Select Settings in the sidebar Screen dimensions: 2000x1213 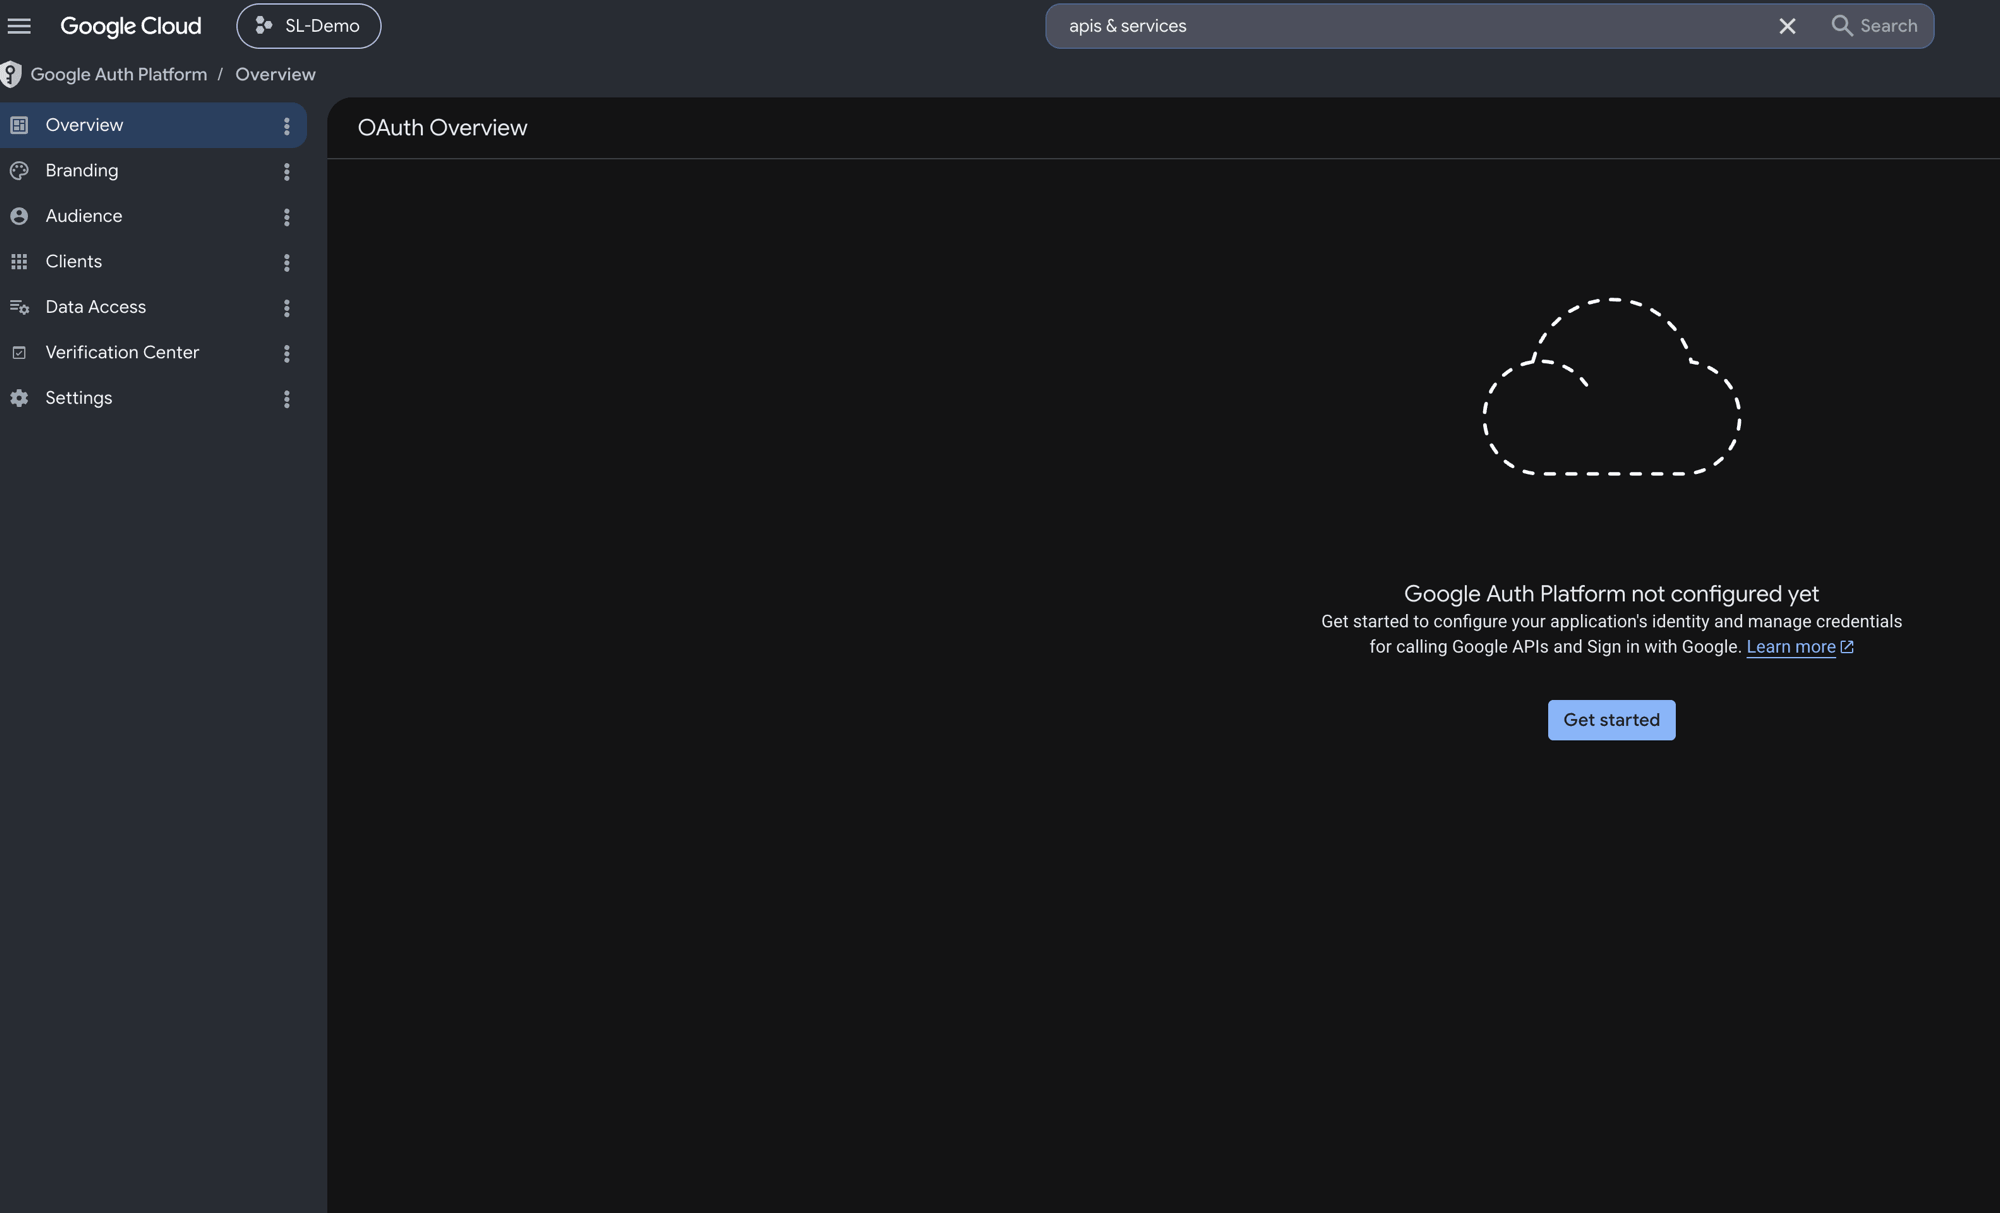coord(153,398)
